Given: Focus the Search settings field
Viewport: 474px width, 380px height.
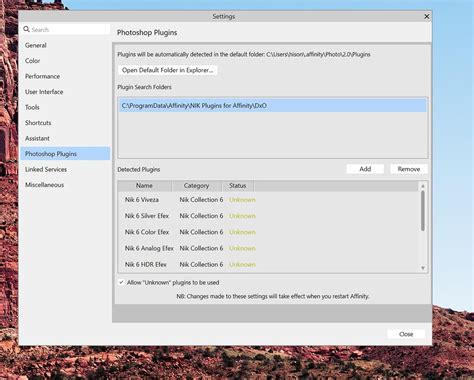Looking at the screenshot, I should (x=66, y=29).
